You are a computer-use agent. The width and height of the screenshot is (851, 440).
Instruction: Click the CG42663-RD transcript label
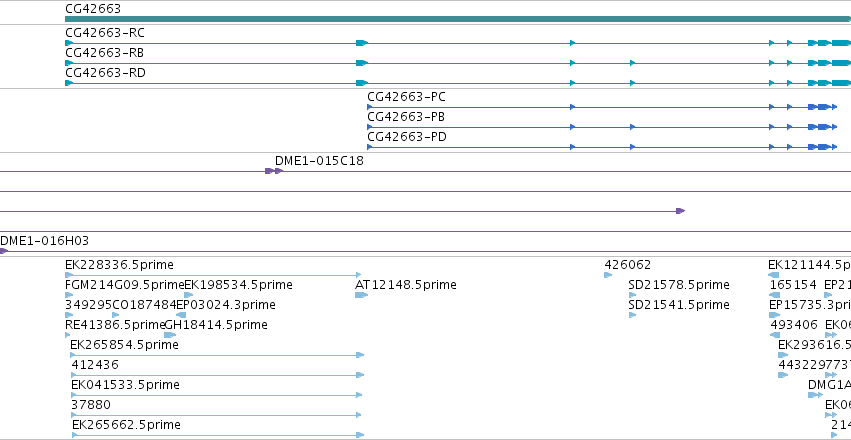coord(105,73)
